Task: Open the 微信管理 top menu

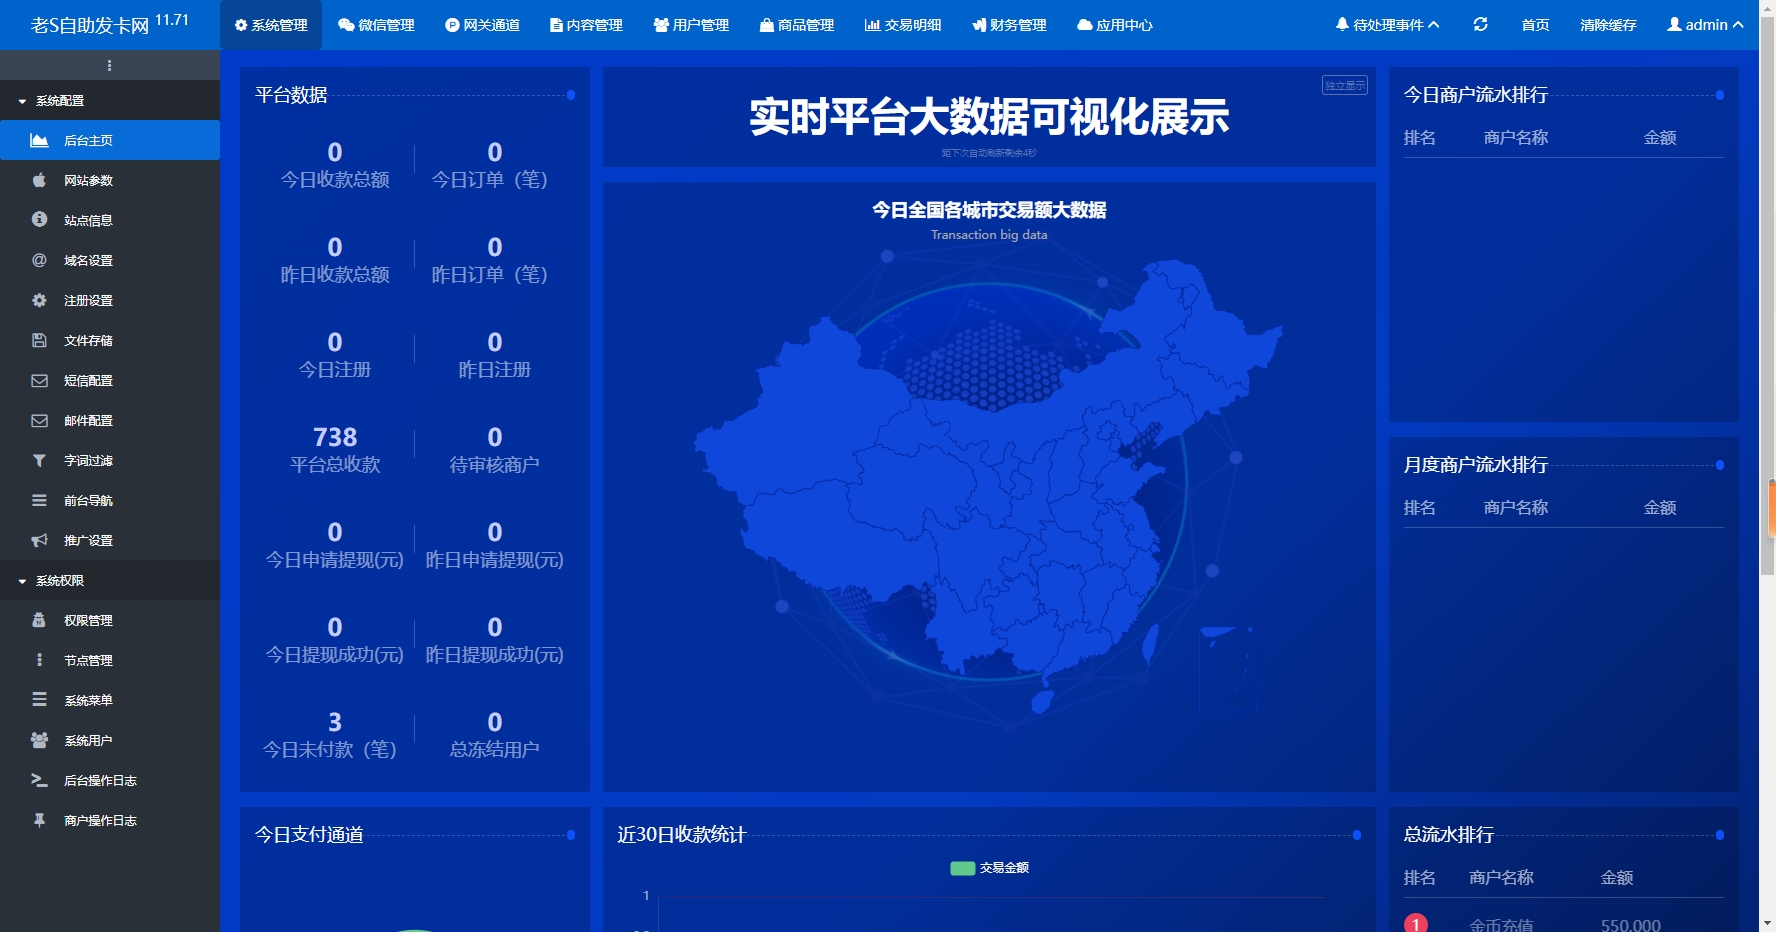Action: (376, 25)
